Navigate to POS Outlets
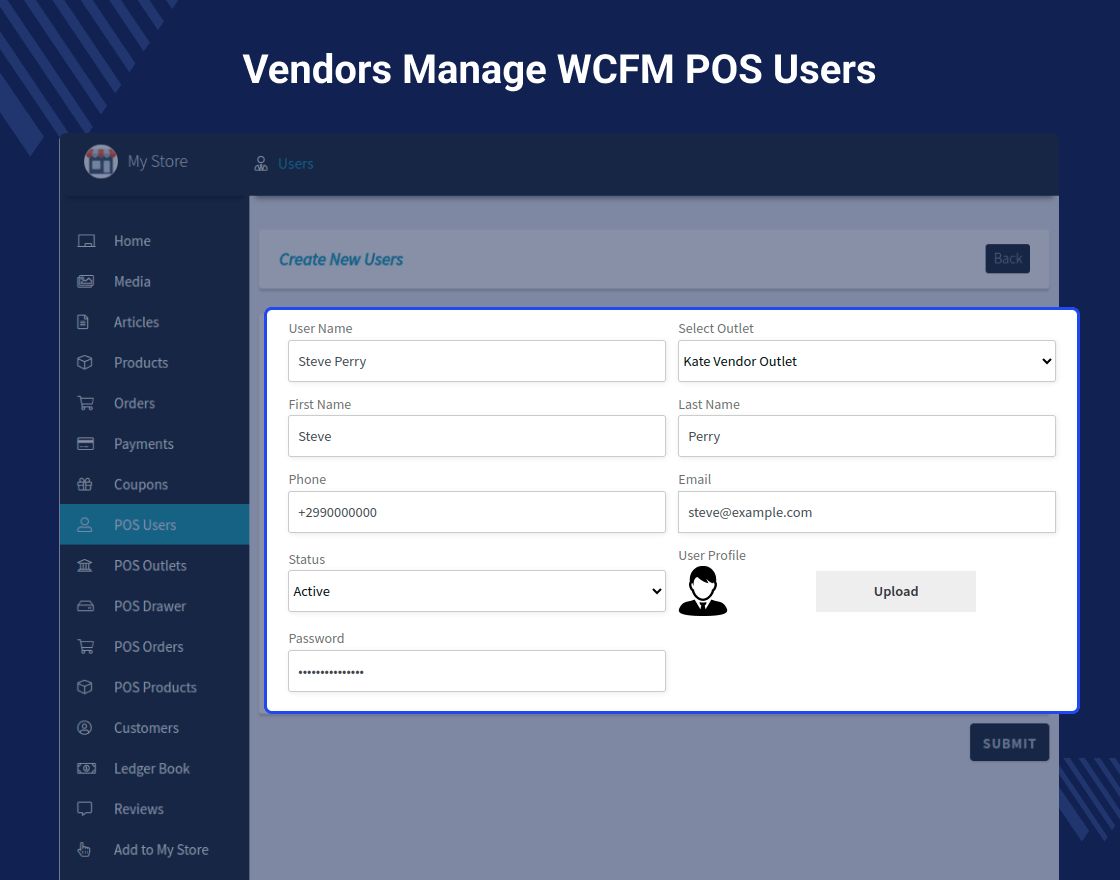 [155, 565]
